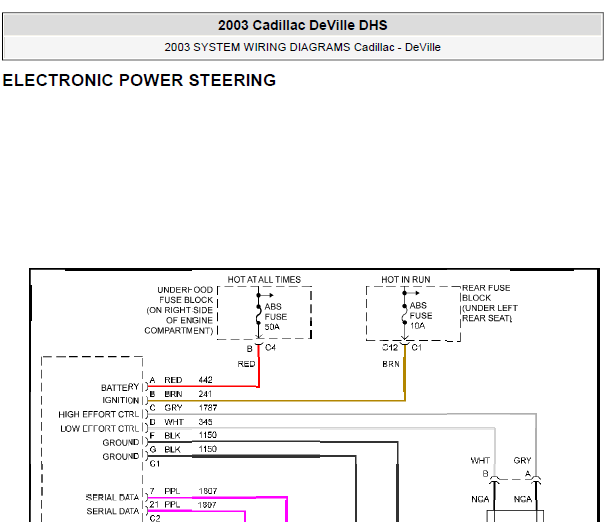This screenshot has height=522, width=605.
Task: Click the NCA label under connector A
Action: point(523,499)
